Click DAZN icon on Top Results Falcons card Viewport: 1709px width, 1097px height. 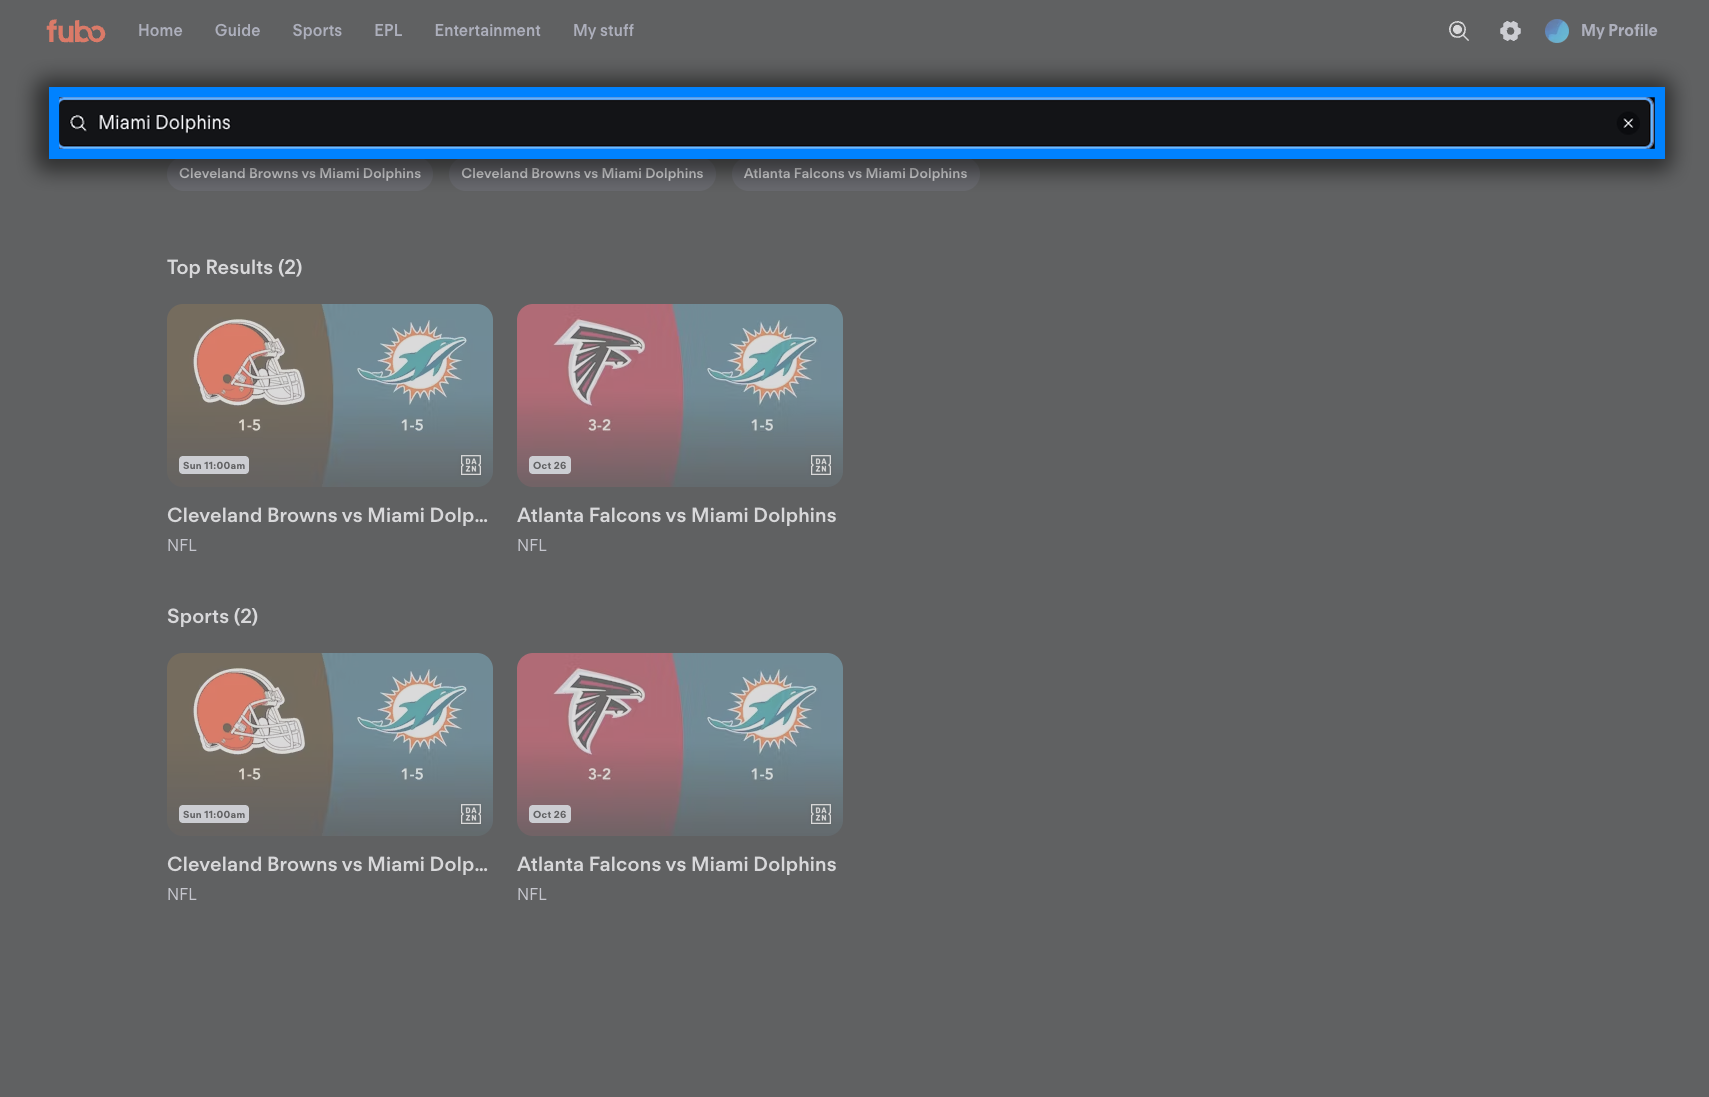pyautogui.click(x=821, y=465)
